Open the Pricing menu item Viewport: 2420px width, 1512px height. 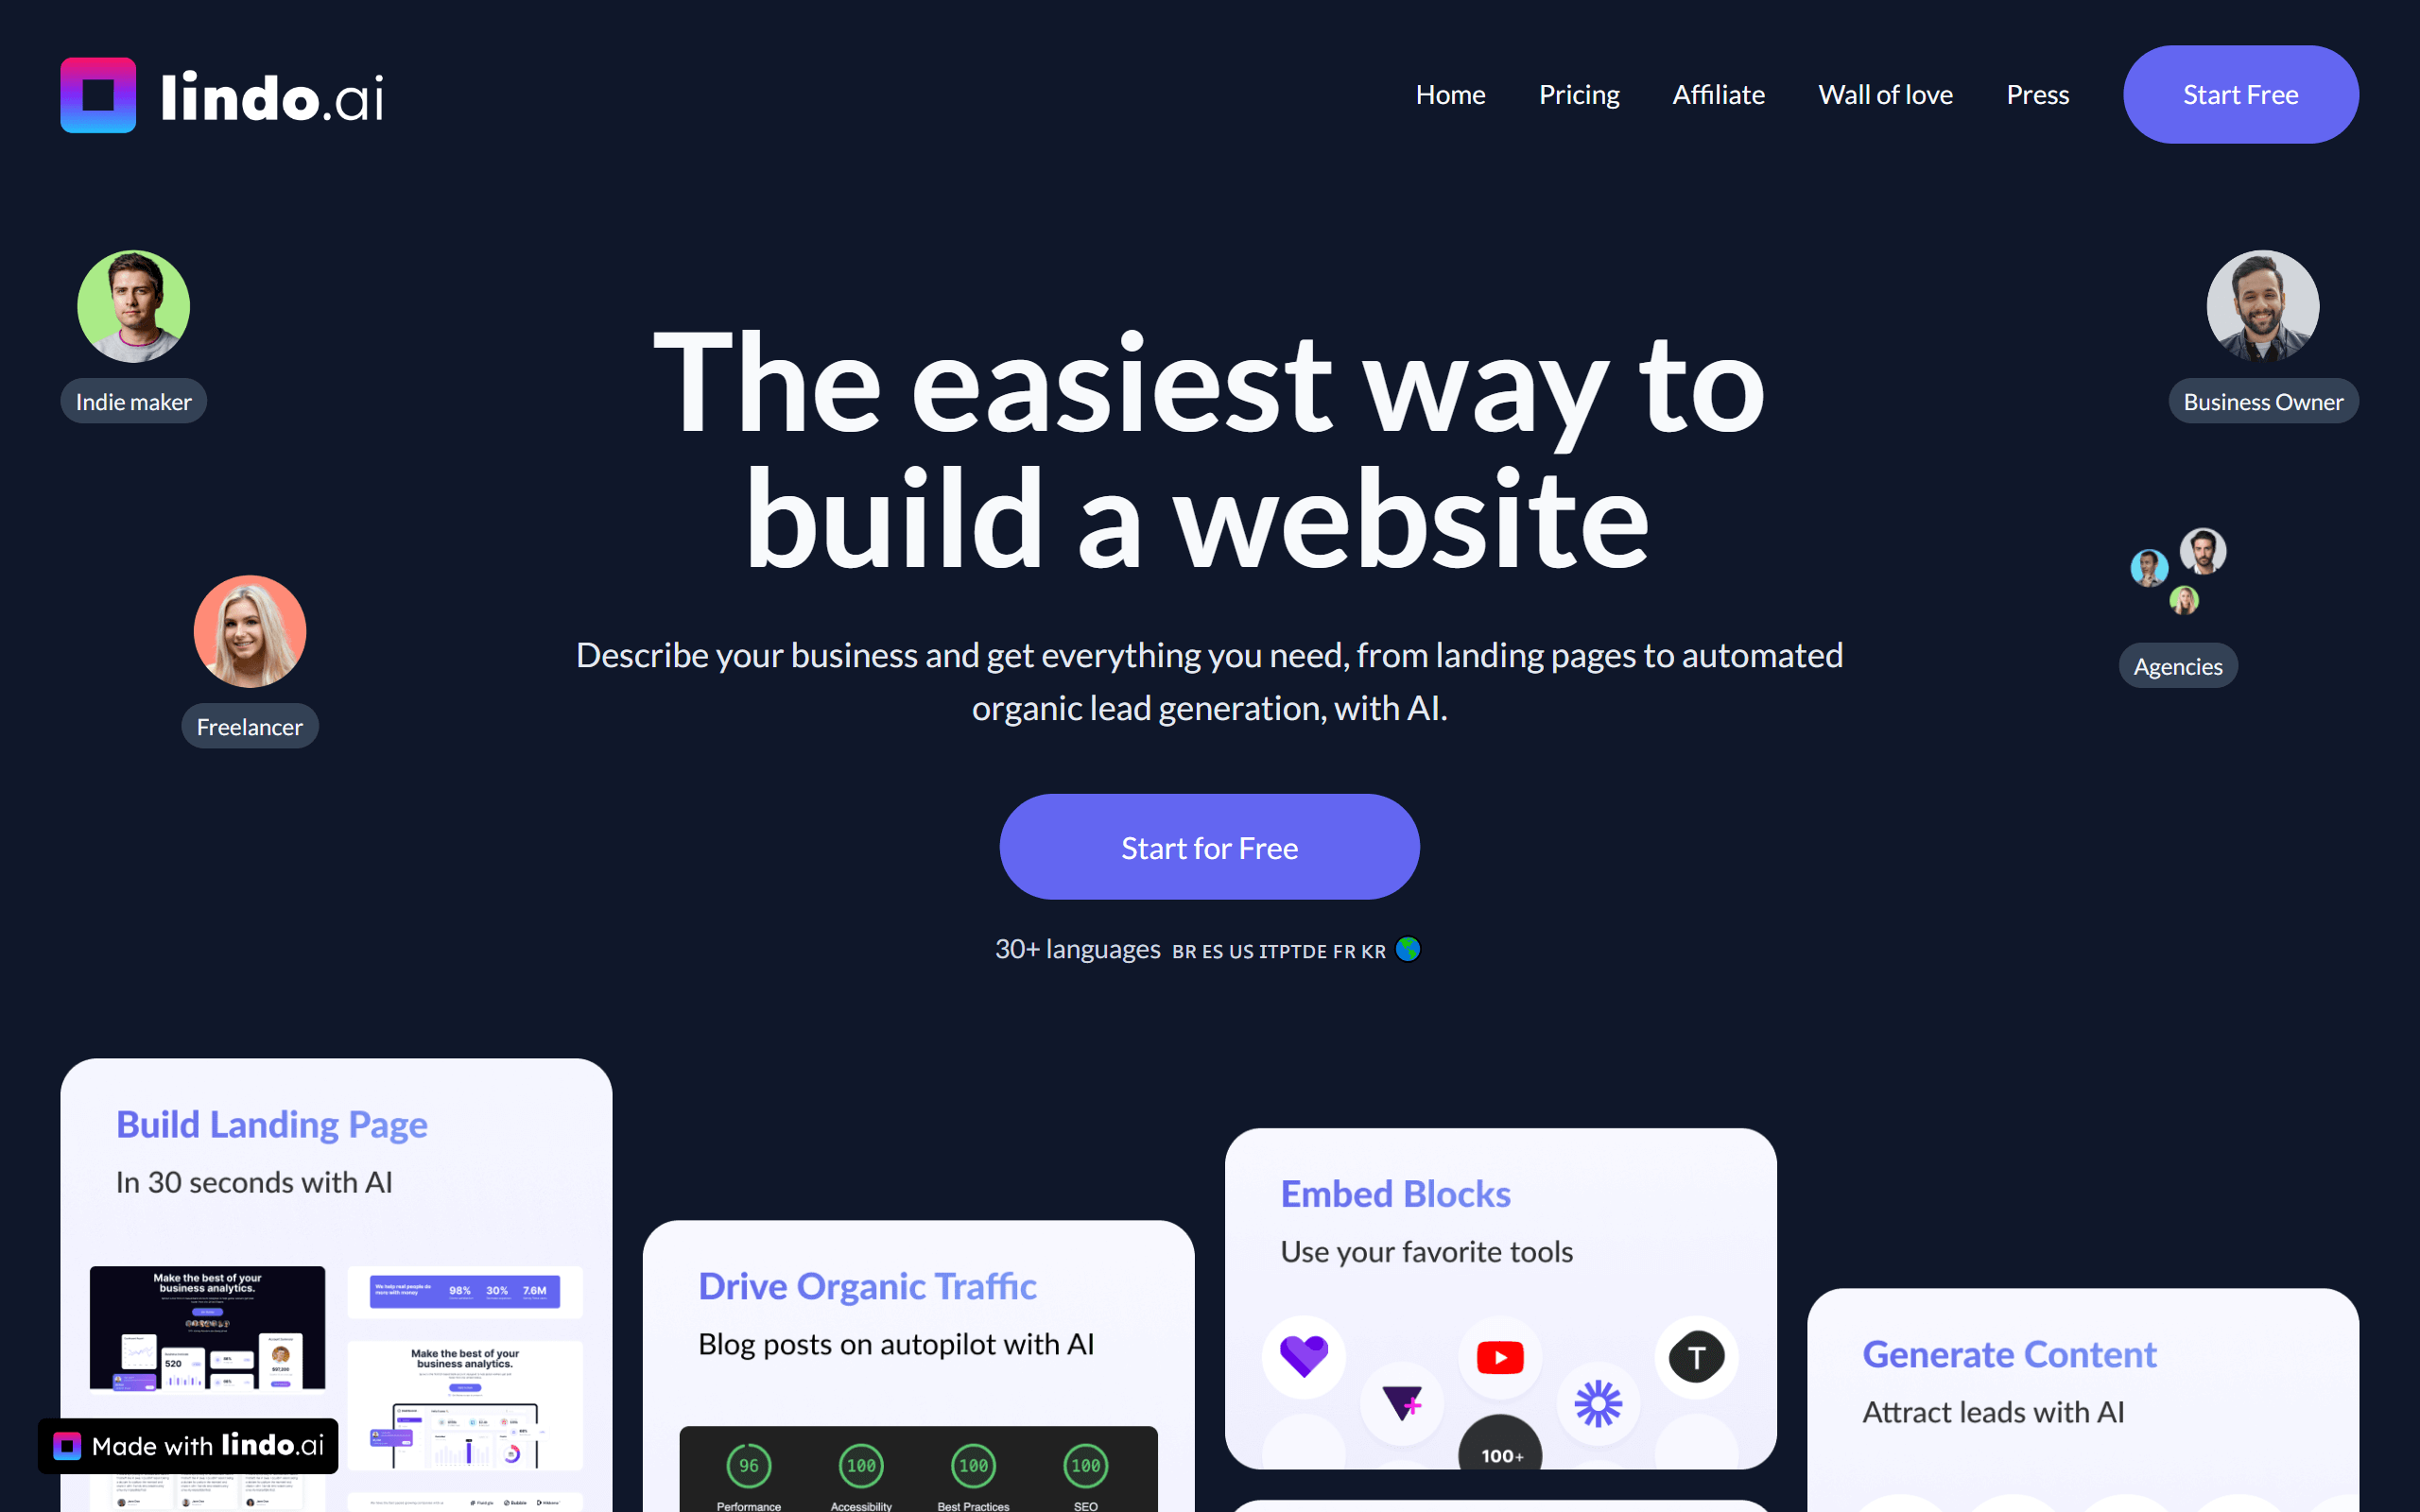pos(1579,94)
